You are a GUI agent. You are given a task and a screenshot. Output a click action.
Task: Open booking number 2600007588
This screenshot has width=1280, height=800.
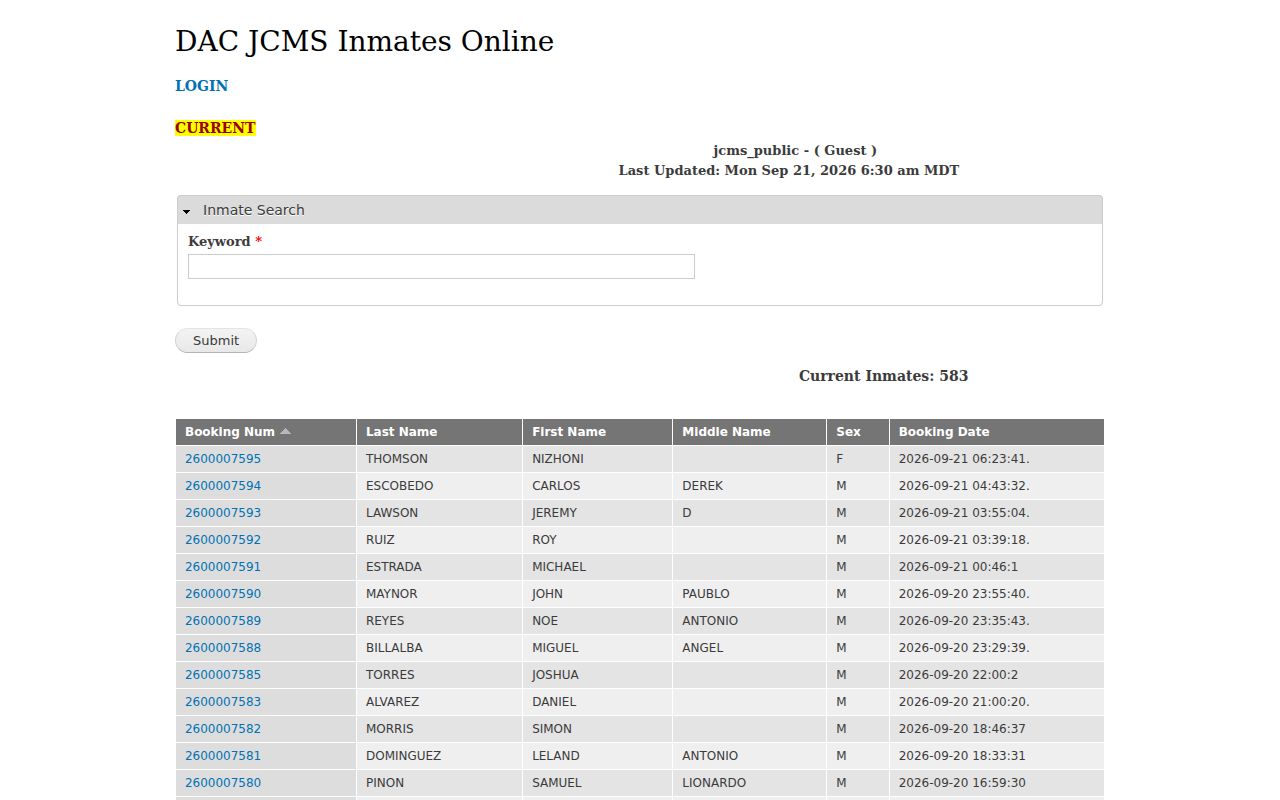tap(223, 648)
